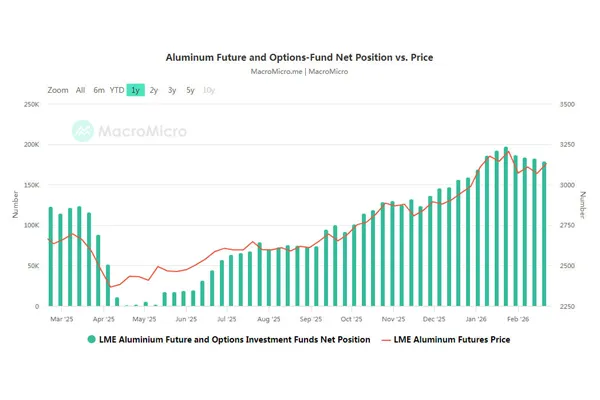Switch the chart to YTD range

117,90
